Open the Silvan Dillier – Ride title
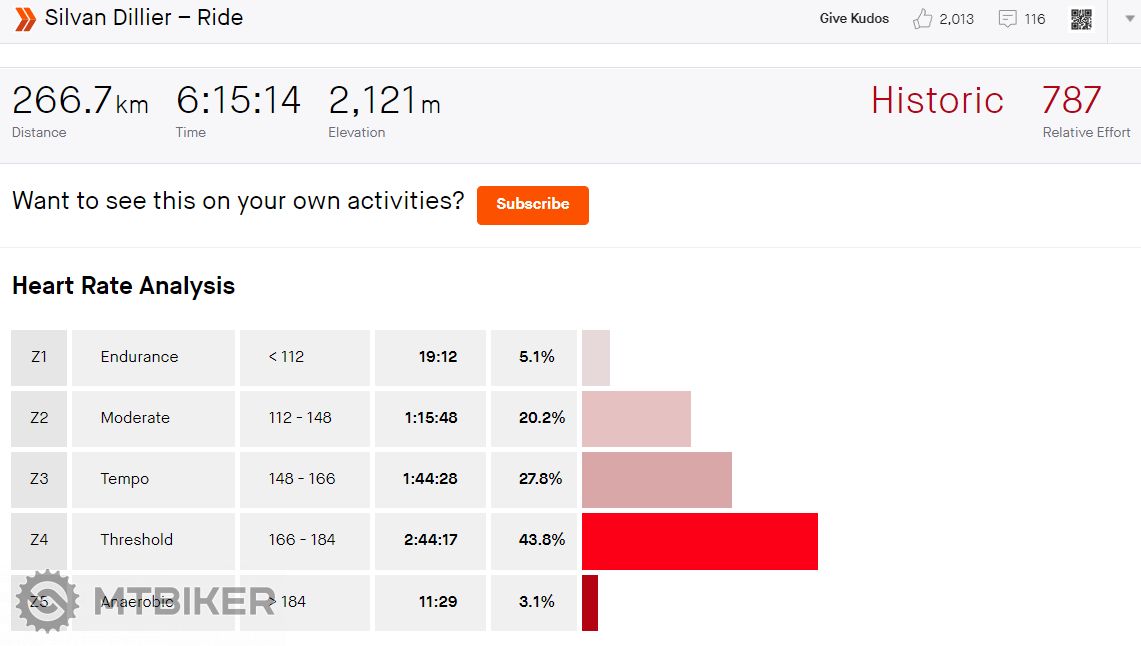1141x646 pixels. (144, 18)
